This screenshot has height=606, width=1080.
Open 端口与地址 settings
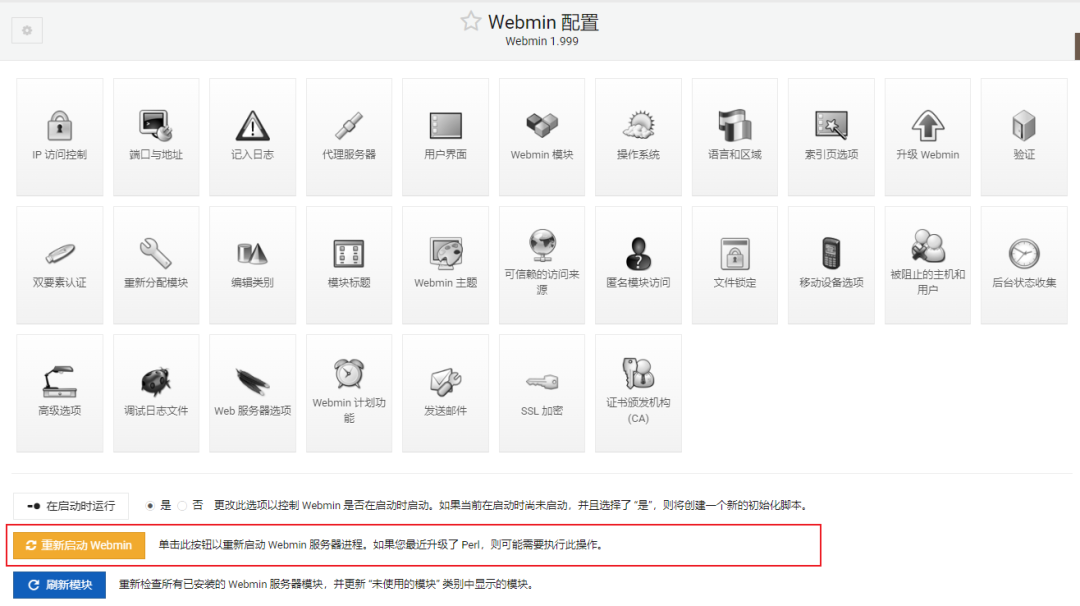tap(156, 137)
